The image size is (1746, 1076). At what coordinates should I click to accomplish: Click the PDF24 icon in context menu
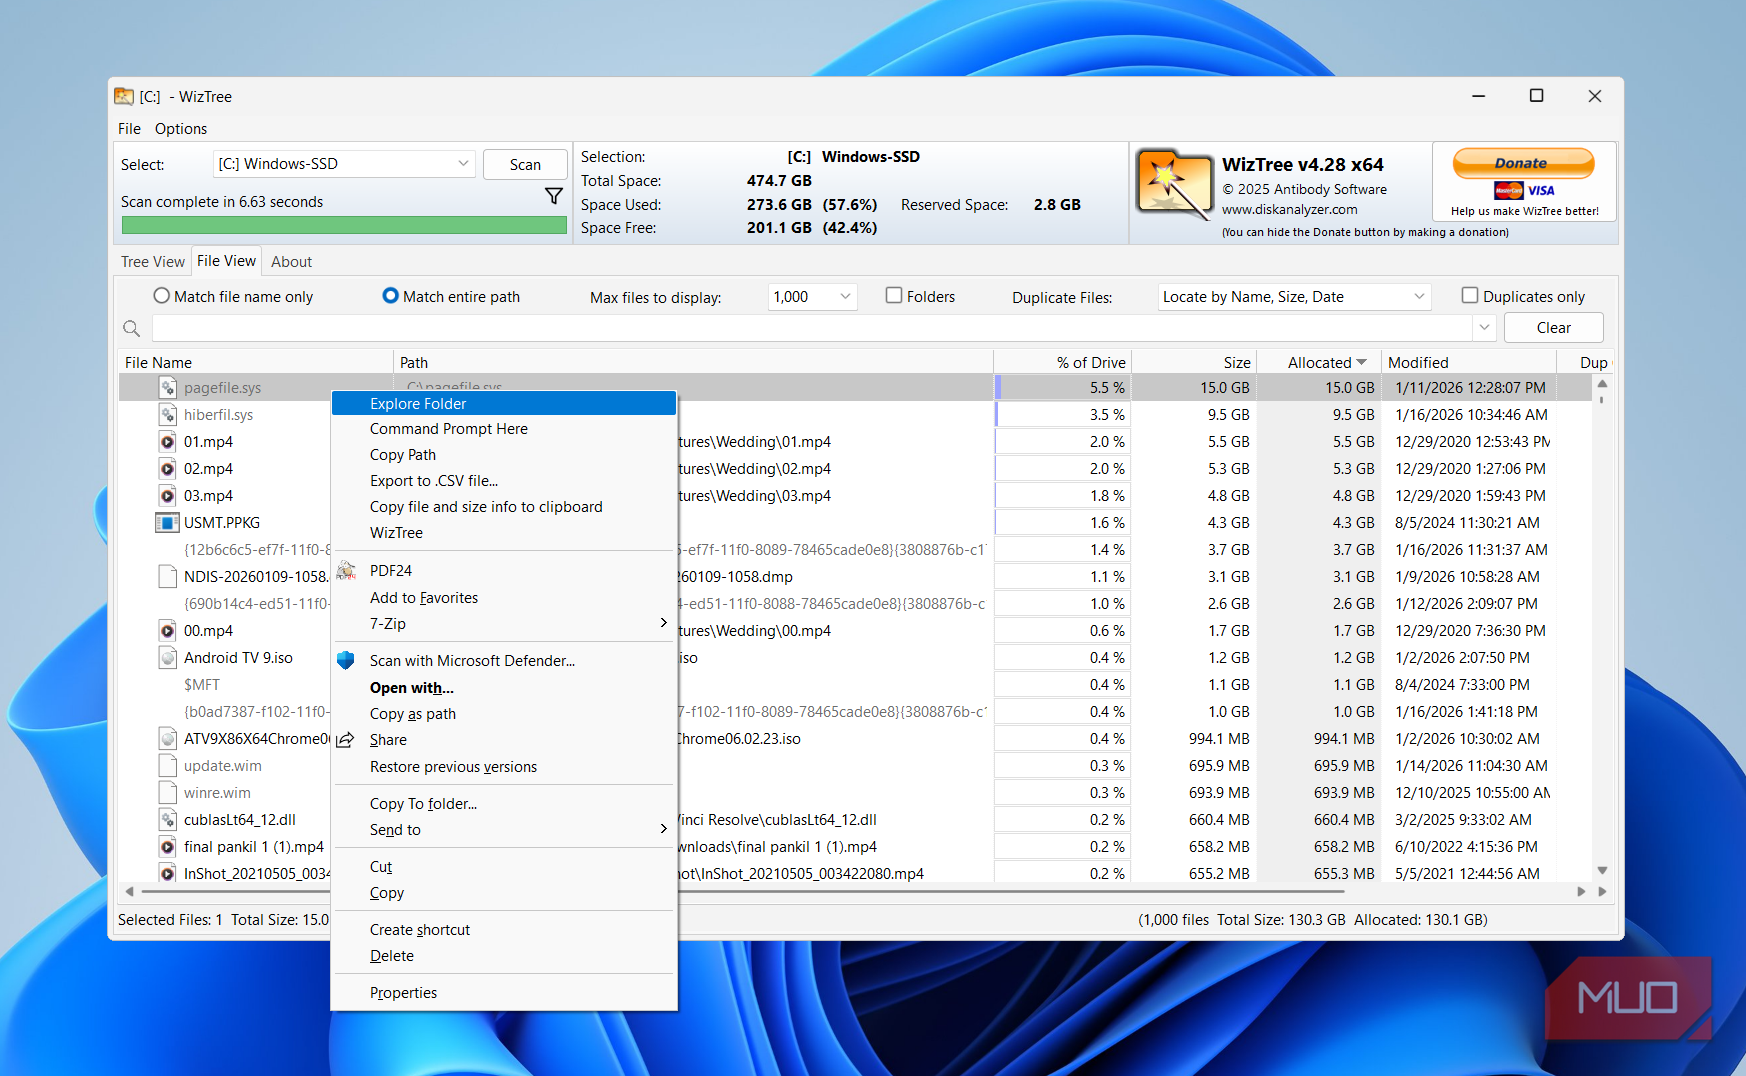click(346, 570)
